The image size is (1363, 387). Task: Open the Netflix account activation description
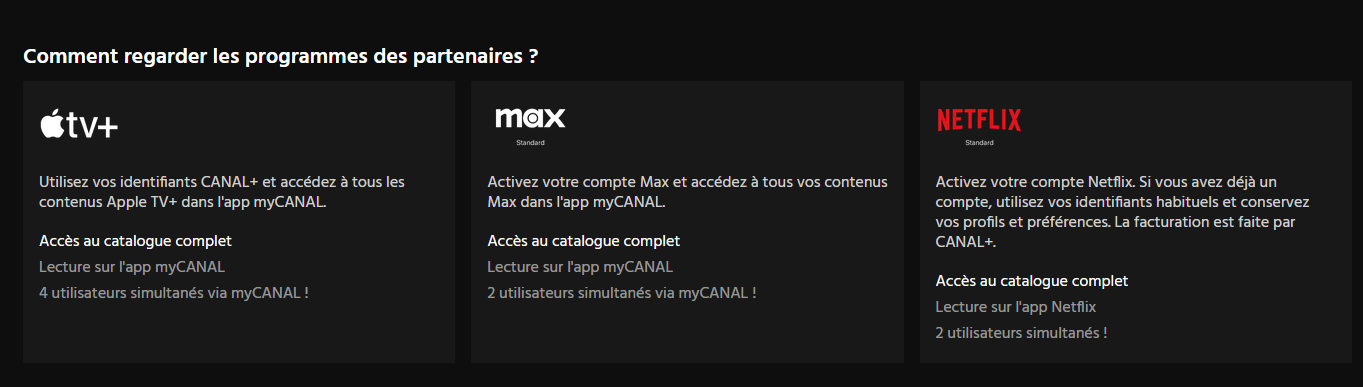[x=1123, y=211]
